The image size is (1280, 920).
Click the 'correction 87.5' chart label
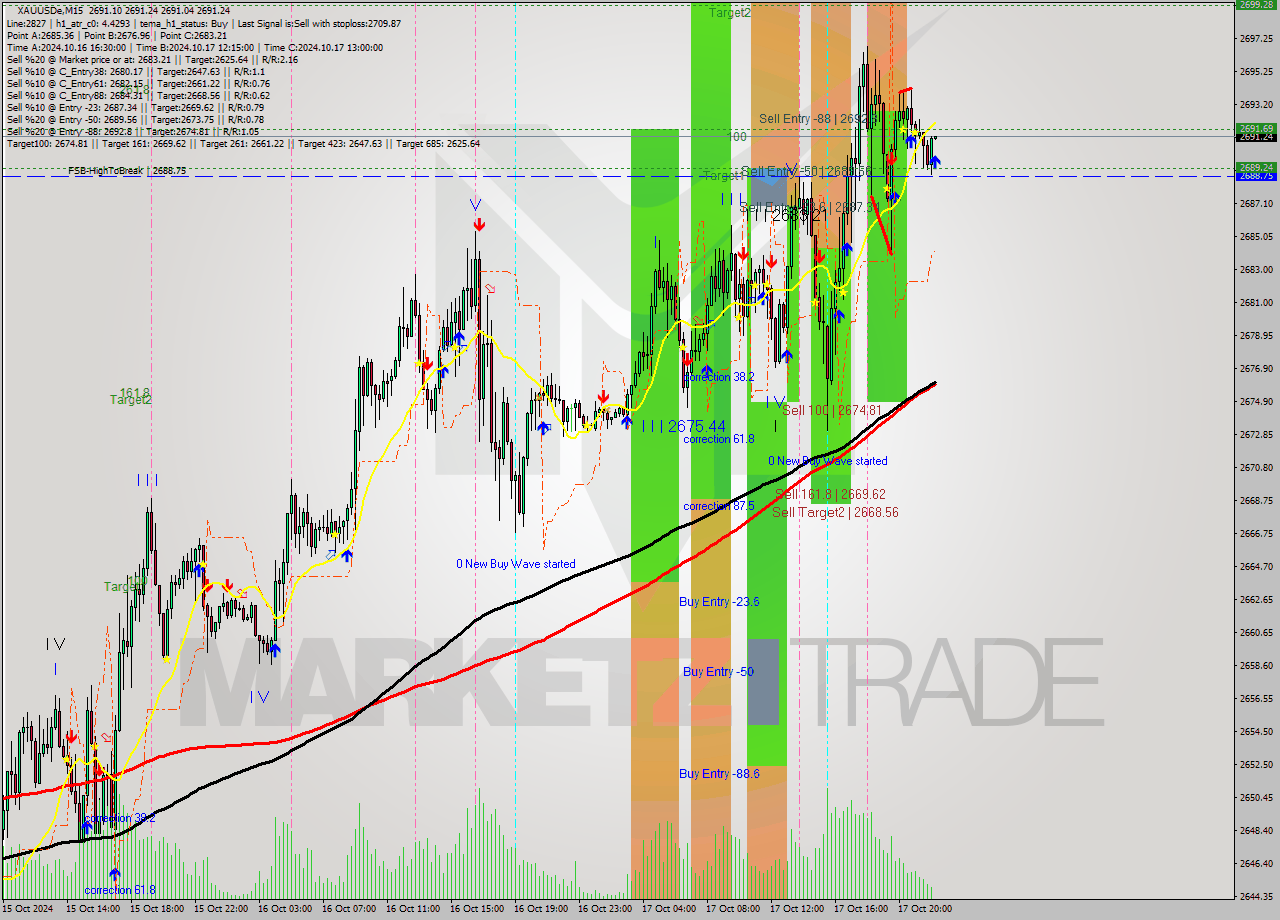(718, 506)
